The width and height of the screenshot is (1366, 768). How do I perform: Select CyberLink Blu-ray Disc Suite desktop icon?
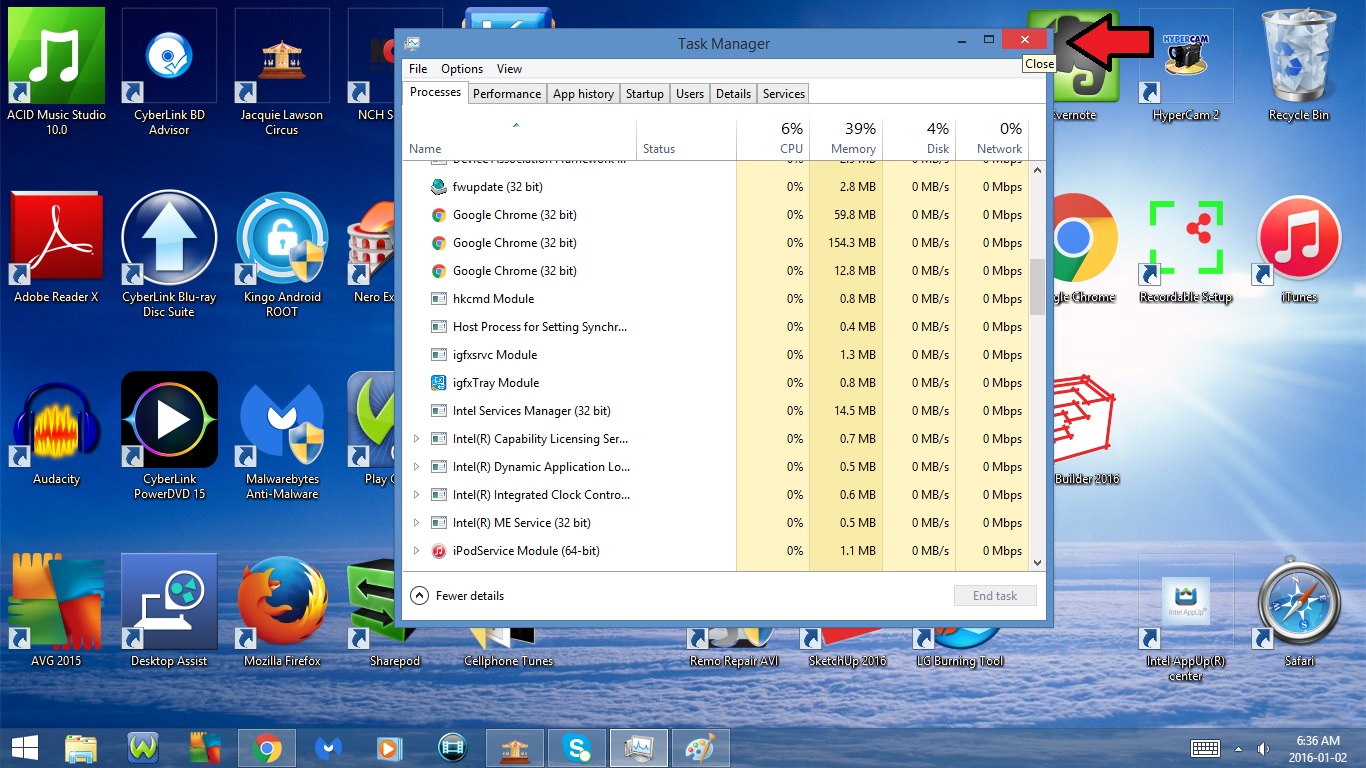(169, 254)
